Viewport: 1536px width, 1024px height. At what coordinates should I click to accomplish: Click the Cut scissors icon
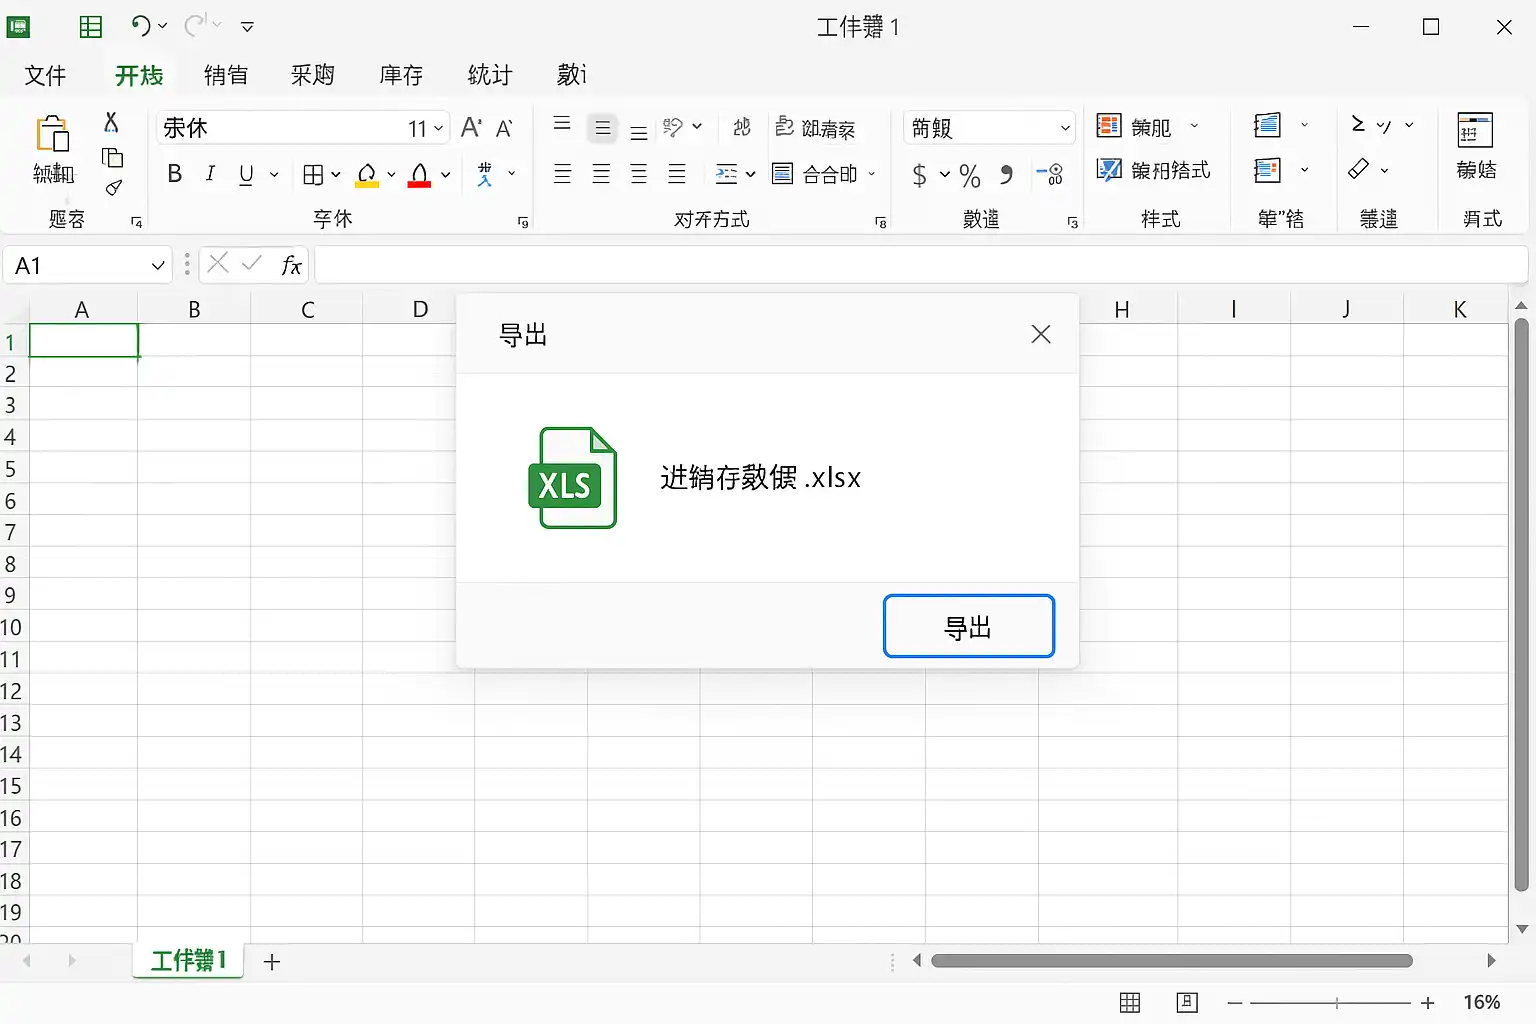[x=111, y=122]
